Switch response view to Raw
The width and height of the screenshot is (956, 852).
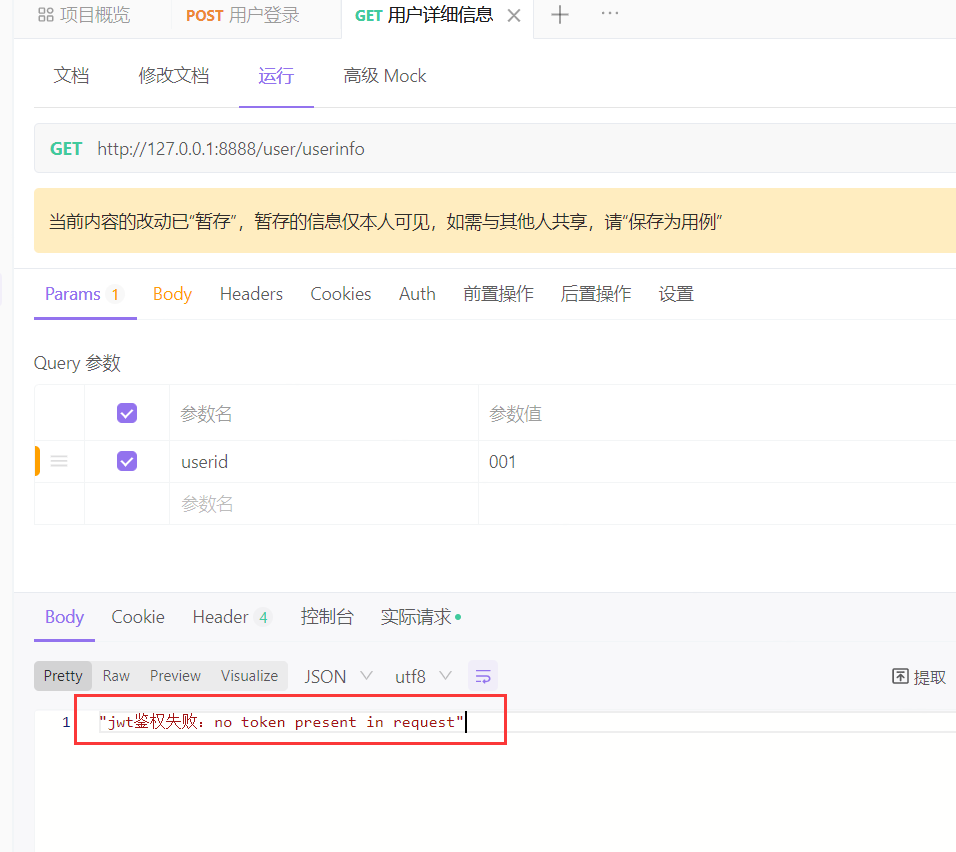[115, 675]
